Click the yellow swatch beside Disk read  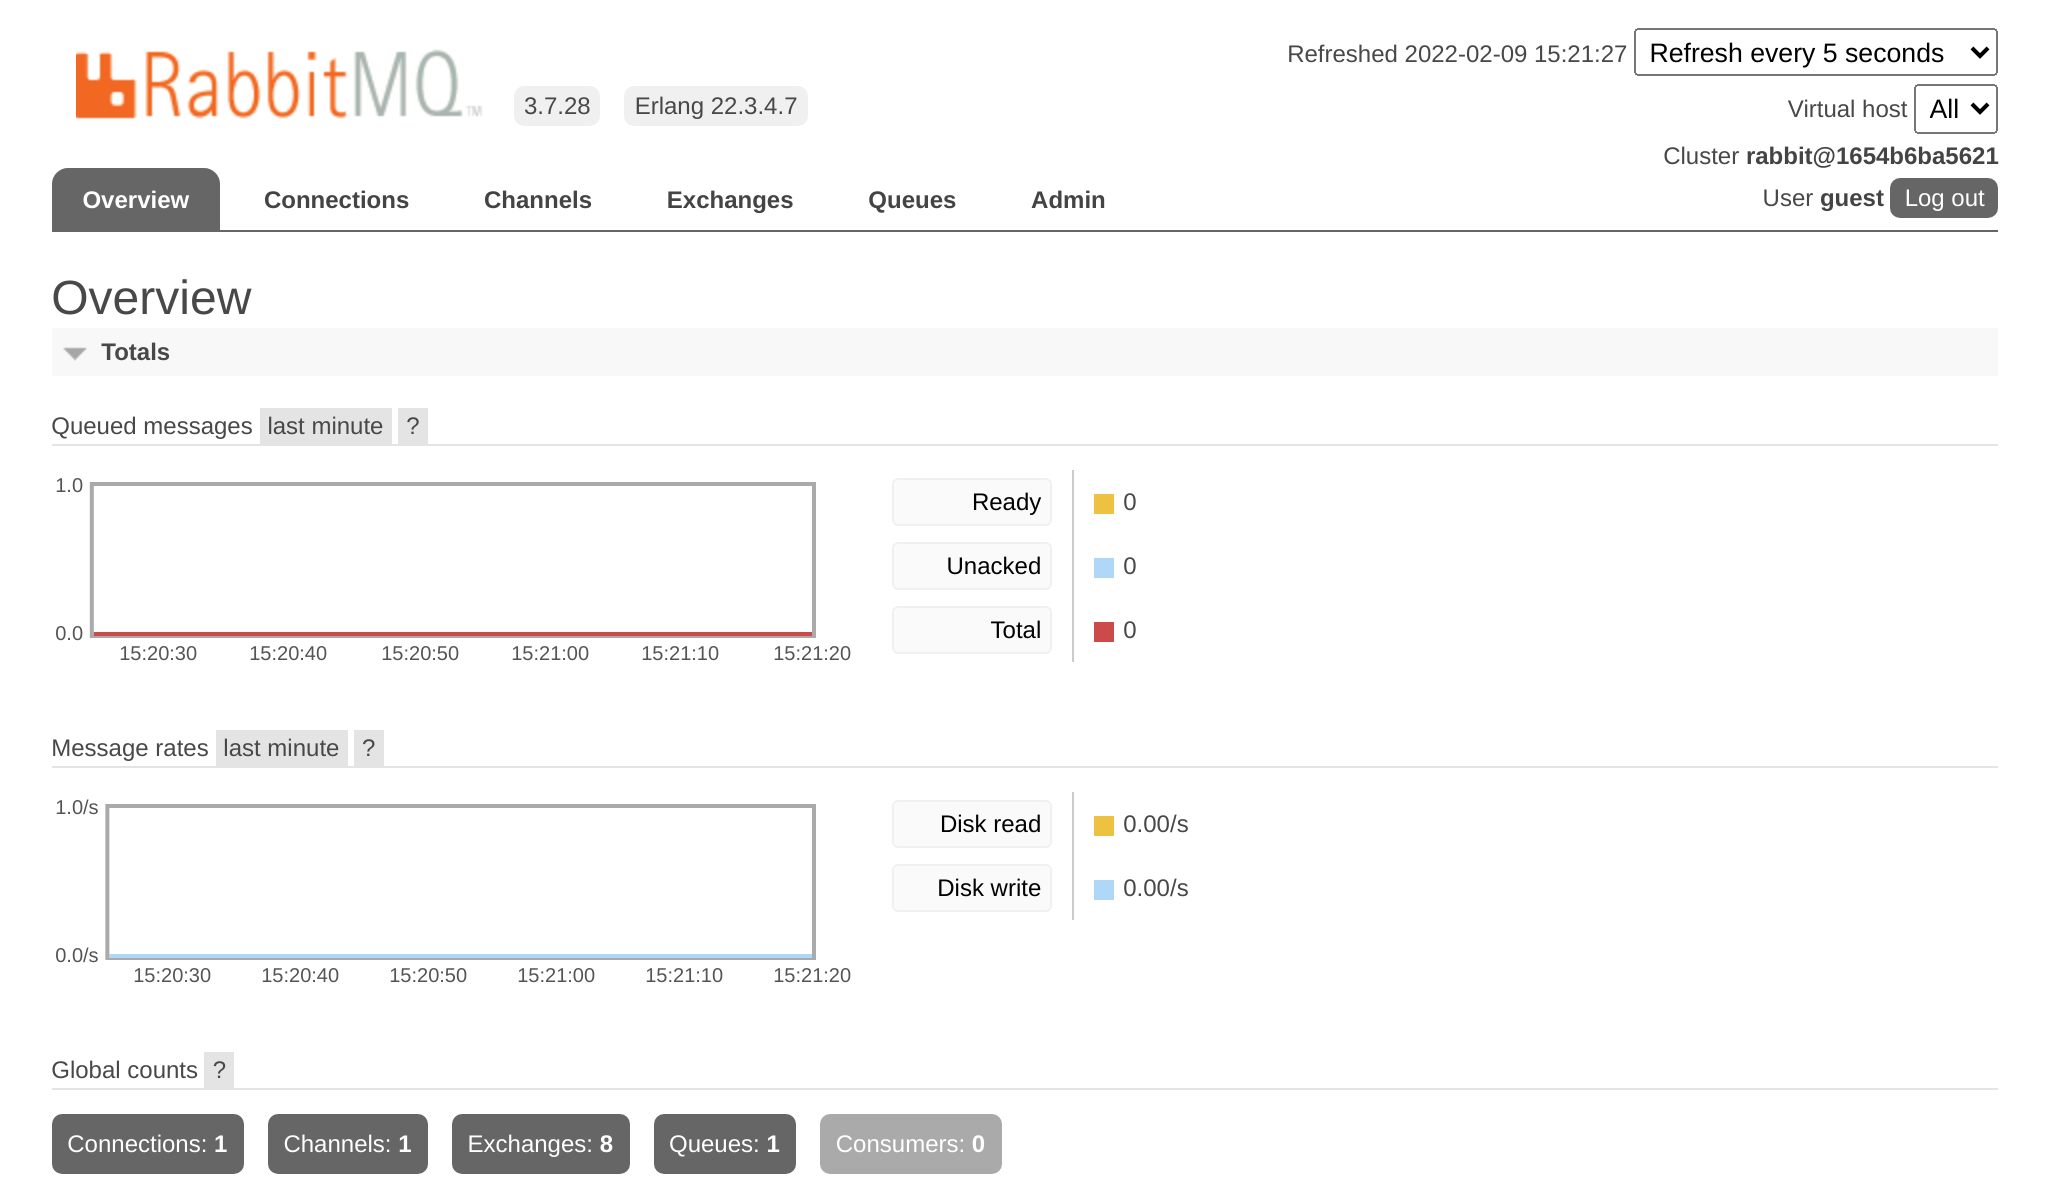pos(1103,824)
